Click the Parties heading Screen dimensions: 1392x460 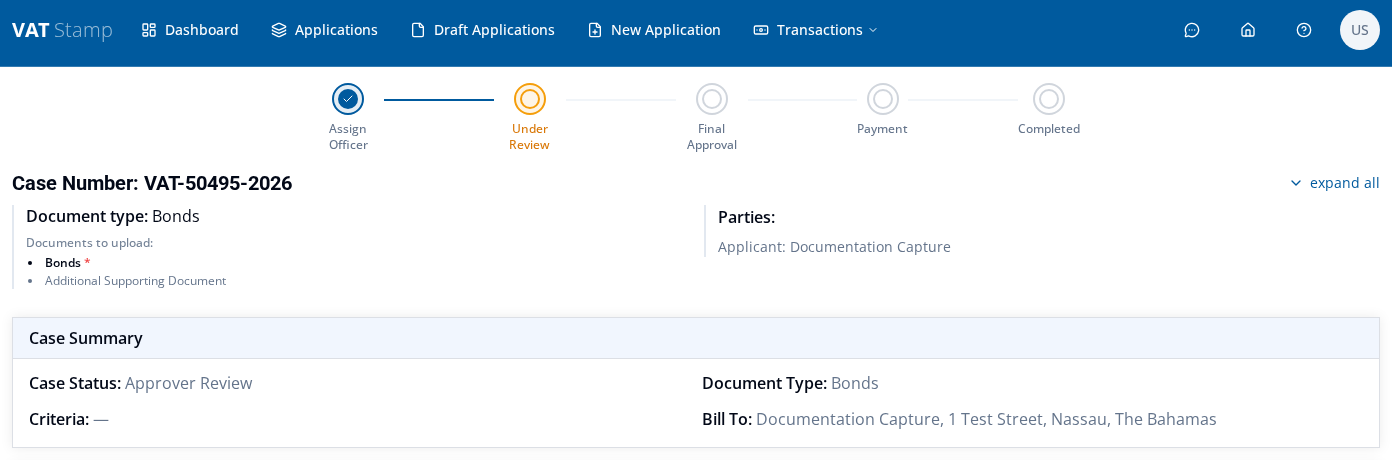click(x=747, y=217)
